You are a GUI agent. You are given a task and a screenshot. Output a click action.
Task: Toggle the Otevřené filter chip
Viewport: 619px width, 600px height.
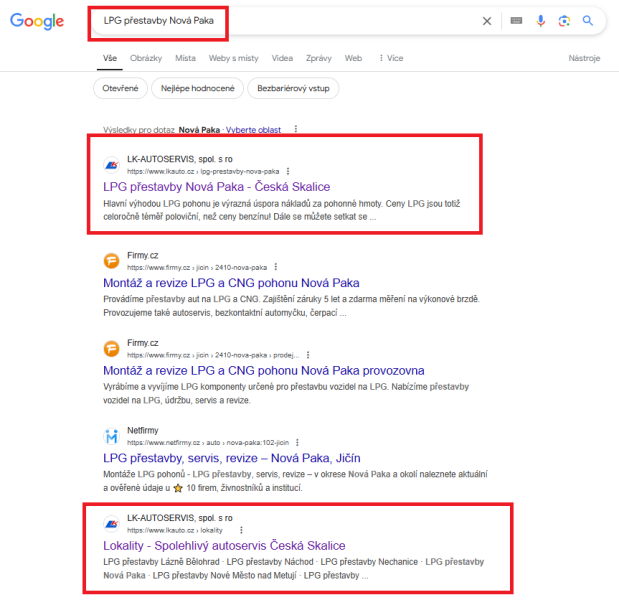tap(120, 88)
